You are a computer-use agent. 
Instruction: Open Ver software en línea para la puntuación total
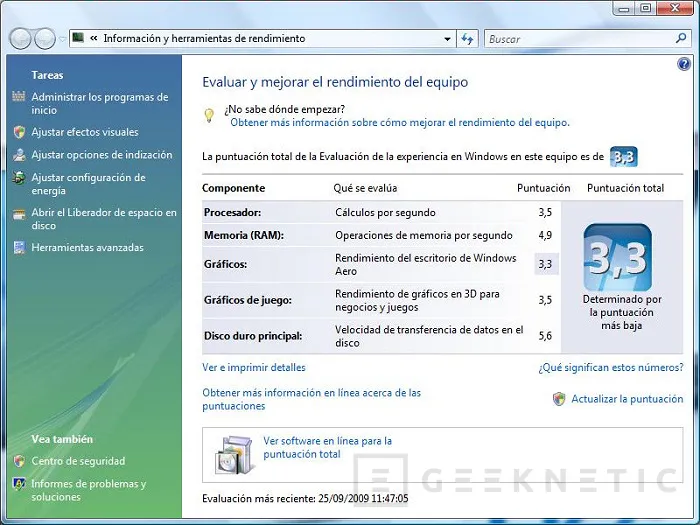(328, 447)
